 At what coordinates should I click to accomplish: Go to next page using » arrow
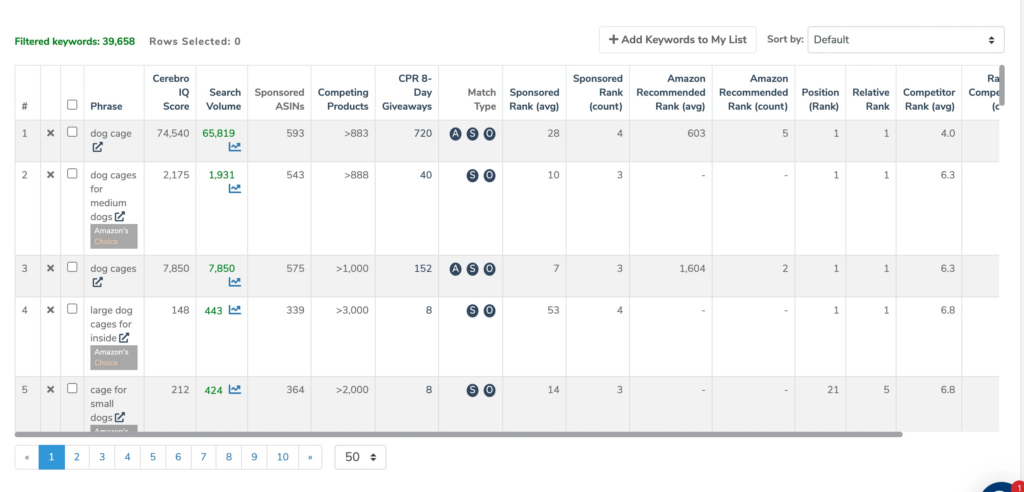pyautogui.click(x=310, y=457)
